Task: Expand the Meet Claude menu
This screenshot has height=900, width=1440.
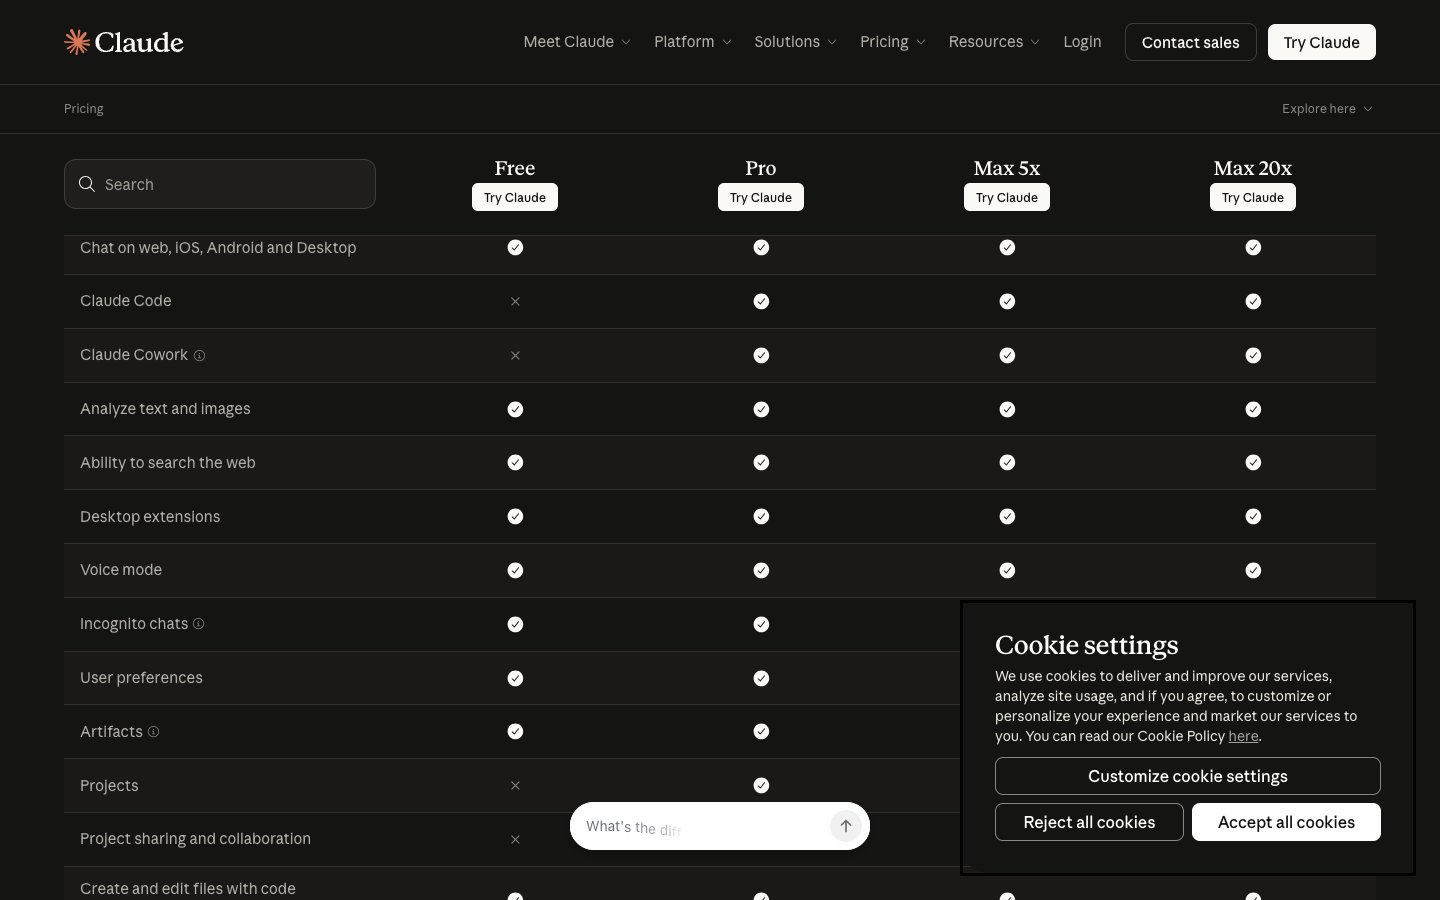Action: click(577, 42)
